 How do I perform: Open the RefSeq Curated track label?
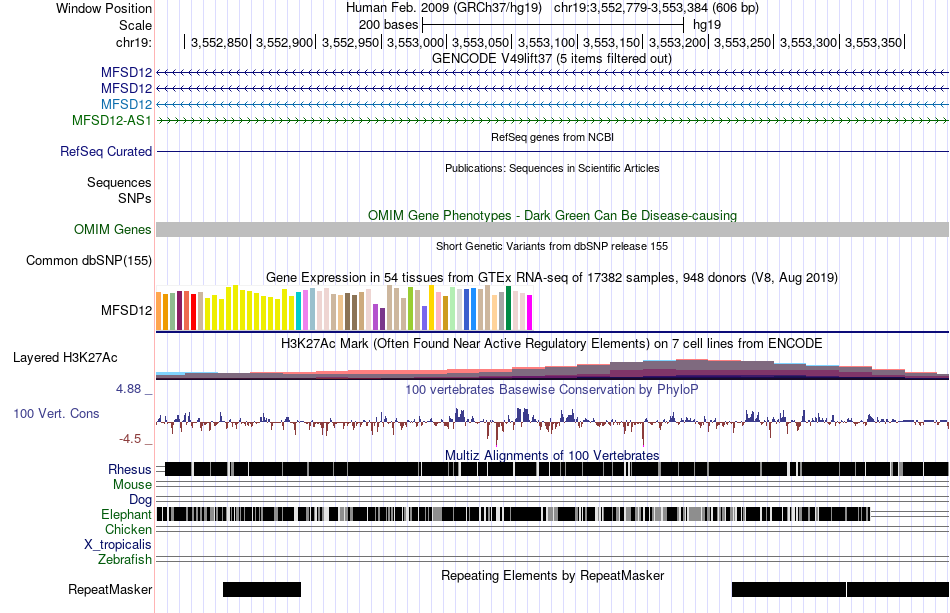[106, 151]
